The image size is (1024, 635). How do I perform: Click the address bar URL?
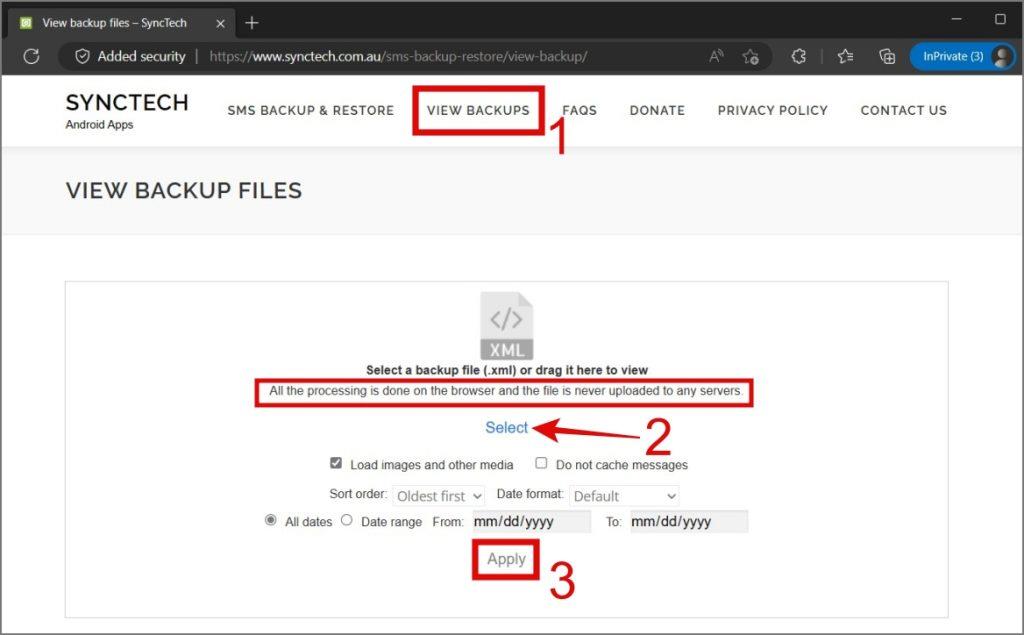398,56
